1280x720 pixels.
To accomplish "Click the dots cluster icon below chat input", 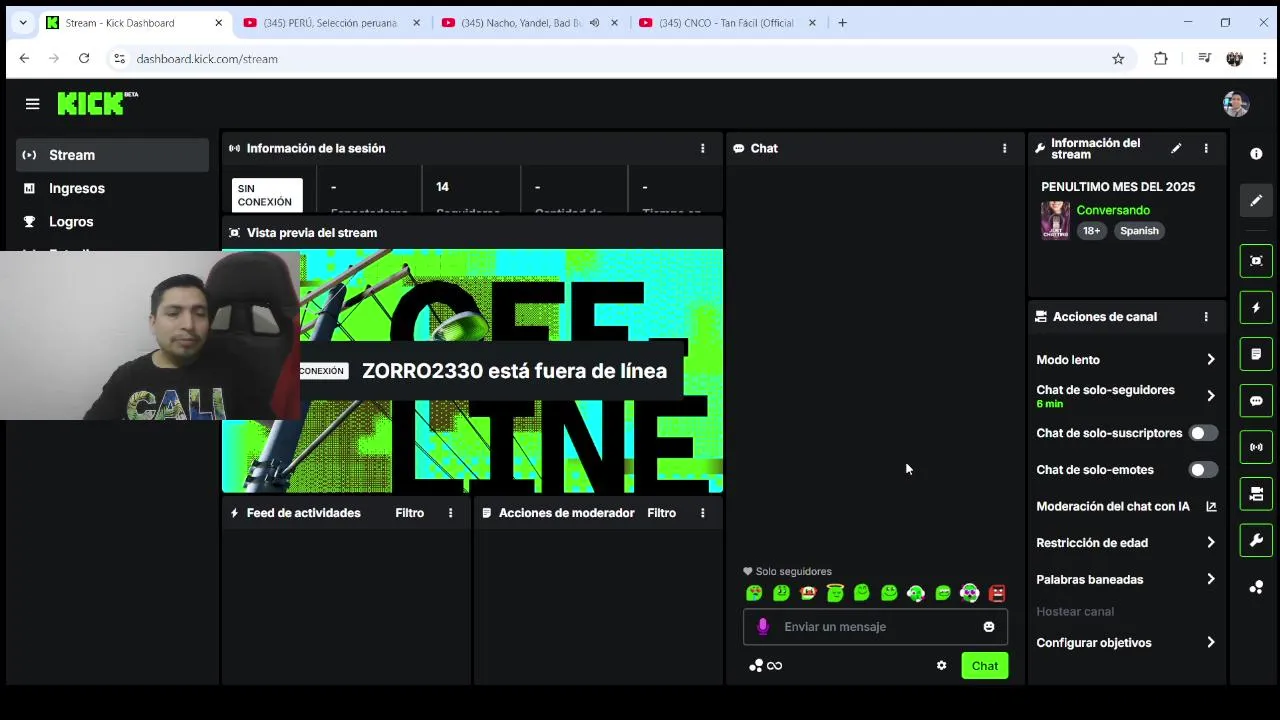I will [756, 666].
